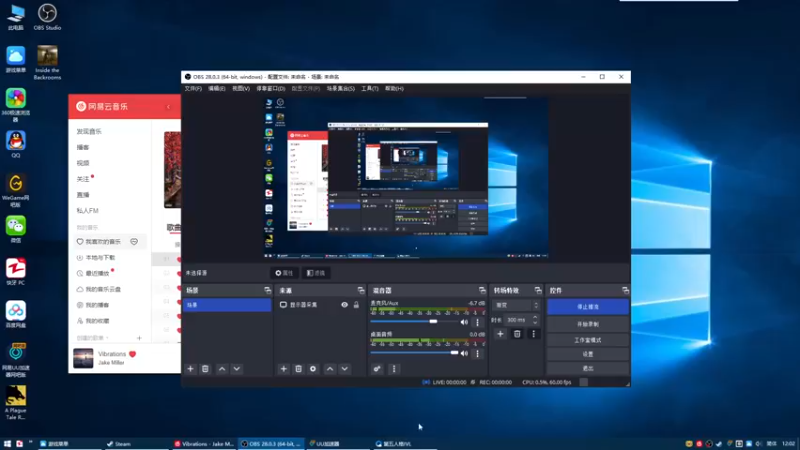Move the scene up in Scenes panel
The height and width of the screenshot is (450, 800).
(x=222, y=369)
